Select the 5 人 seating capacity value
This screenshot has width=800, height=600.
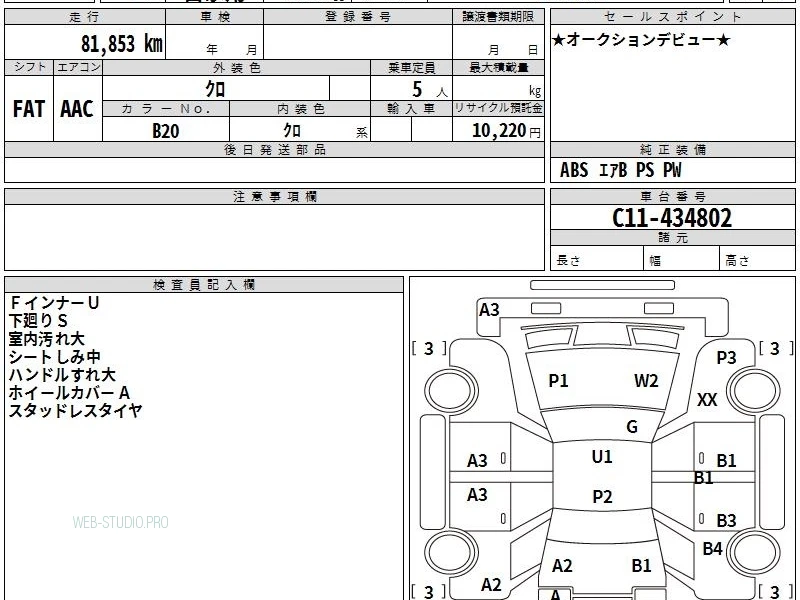click(429, 90)
